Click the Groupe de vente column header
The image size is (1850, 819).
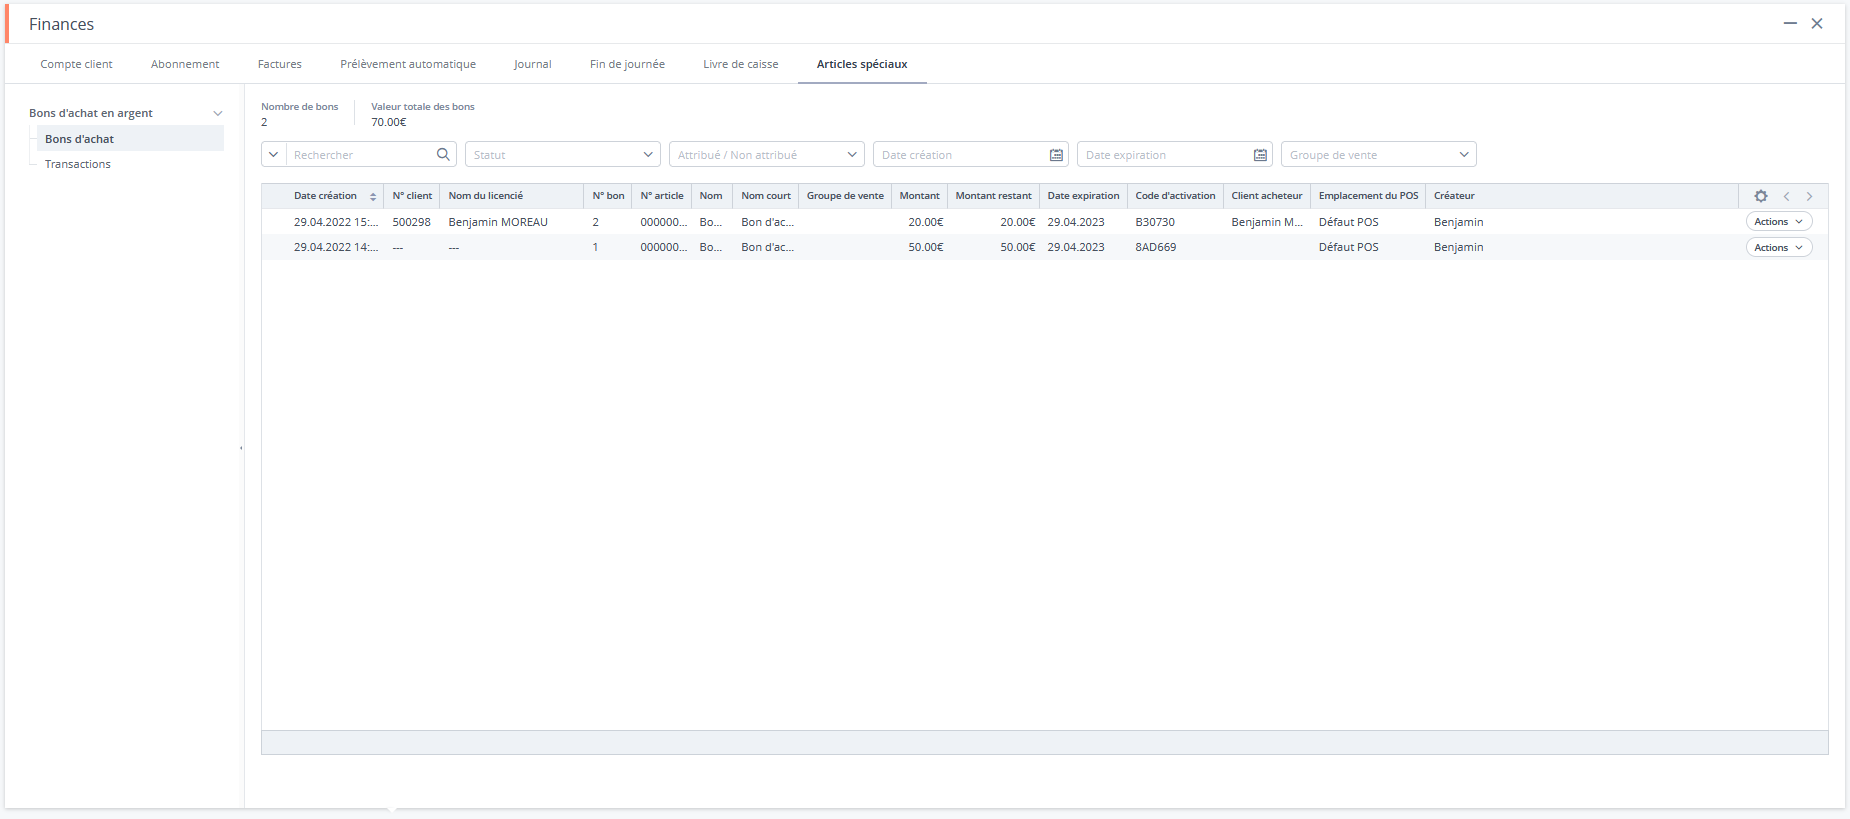click(x=845, y=196)
